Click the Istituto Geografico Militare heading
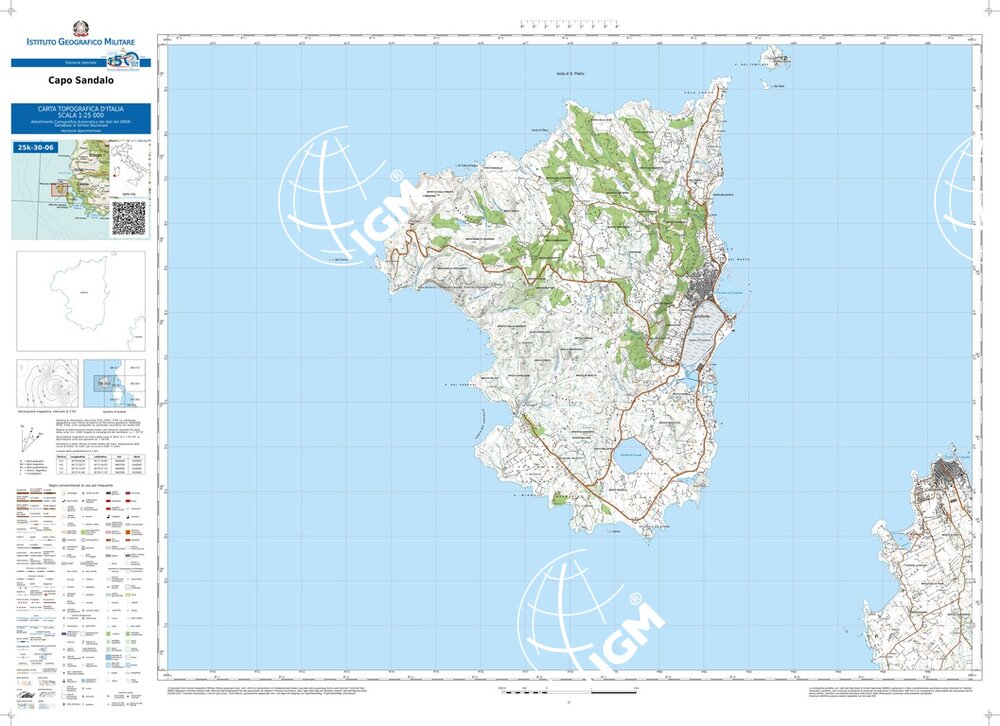1000x726 pixels. 80,42
